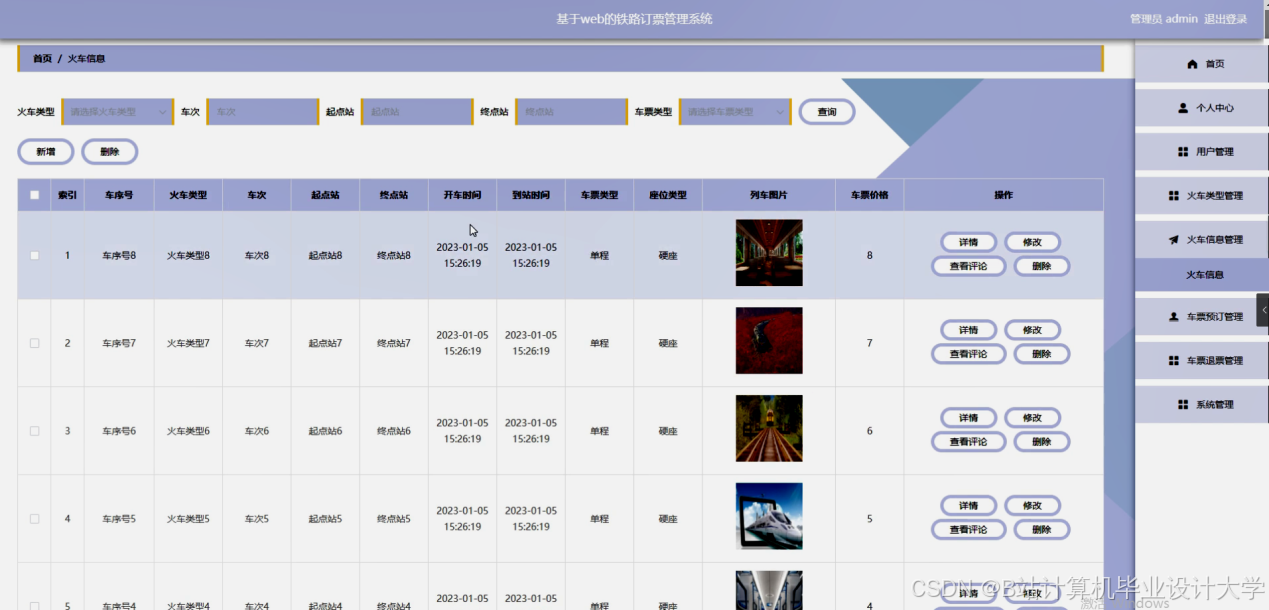Image resolution: width=1269 pixels, height=610 pixels.
Task: Open the train image thumbnail in row 车序号5
Action: point(769,517)
